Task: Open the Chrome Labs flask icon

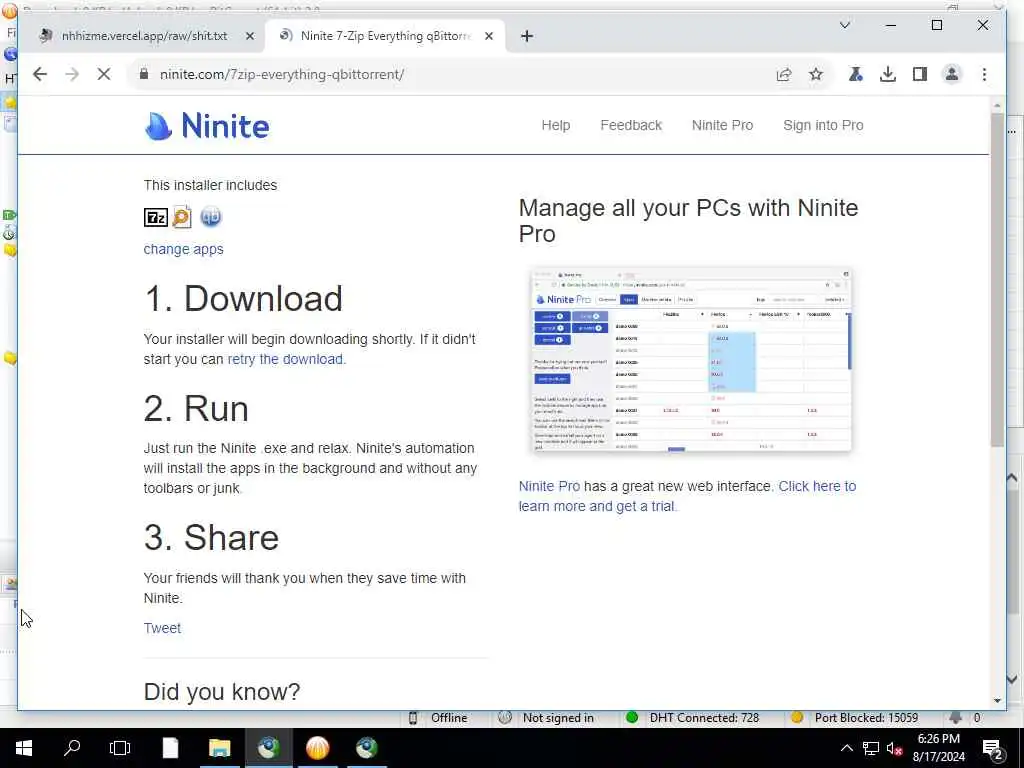Action: 856,74
